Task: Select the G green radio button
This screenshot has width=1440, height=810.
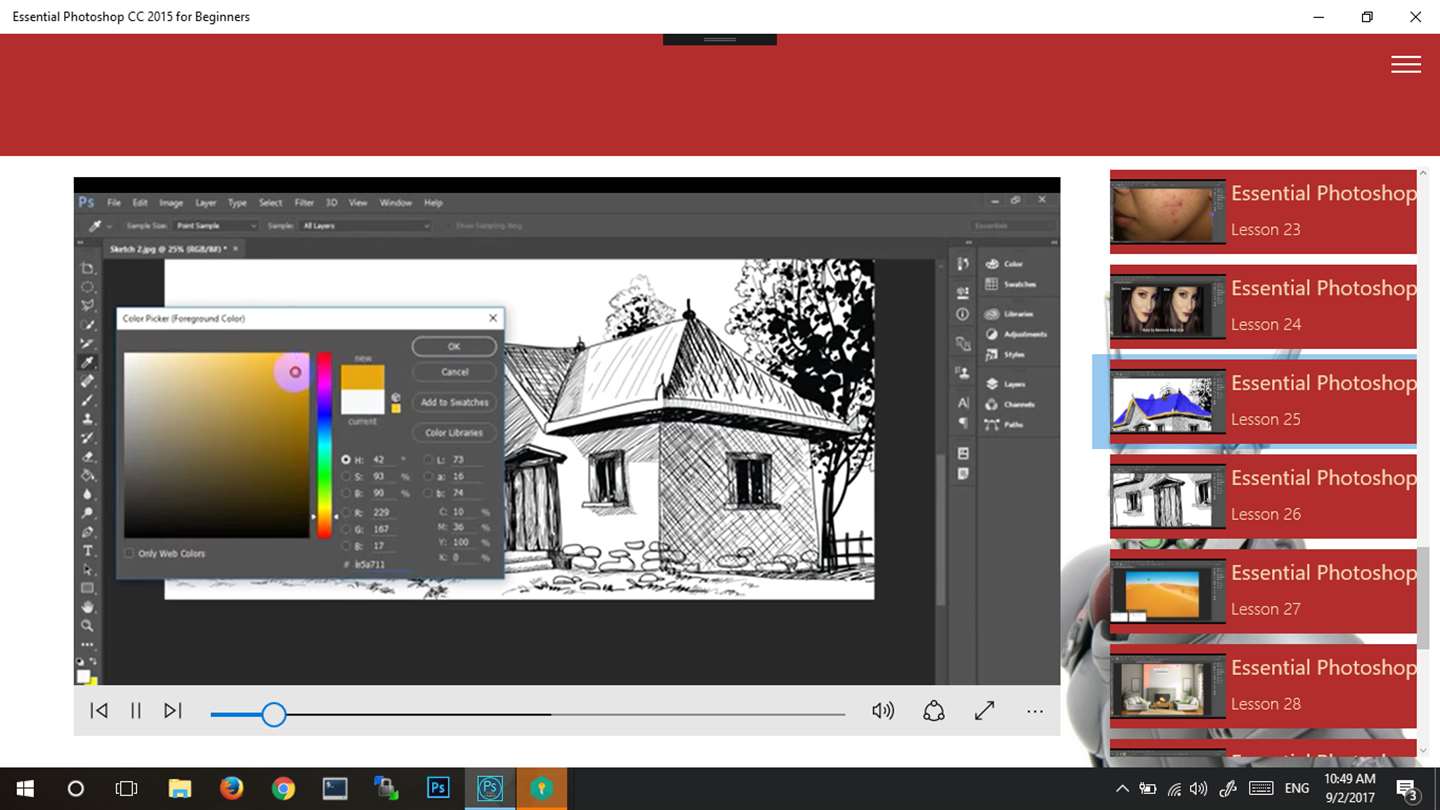Action: click(346, 529)
